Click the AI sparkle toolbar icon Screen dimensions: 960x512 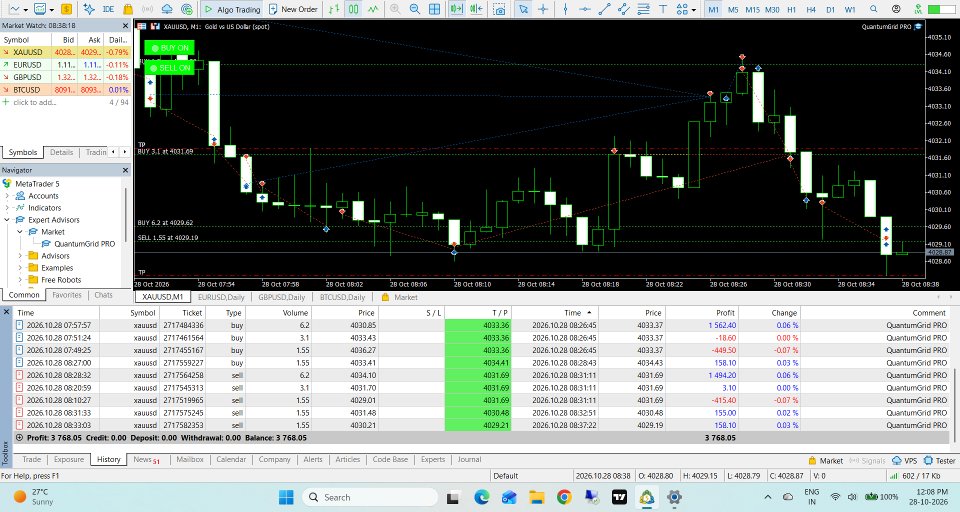[89, 9]
